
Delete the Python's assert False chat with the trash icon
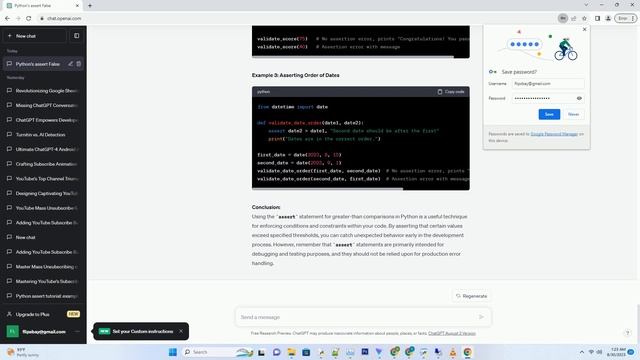click(x=79, y=64)
